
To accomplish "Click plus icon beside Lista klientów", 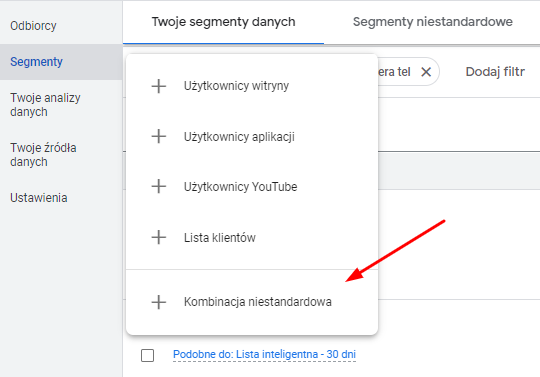I will pyautogui.click(x=159, y=238).
